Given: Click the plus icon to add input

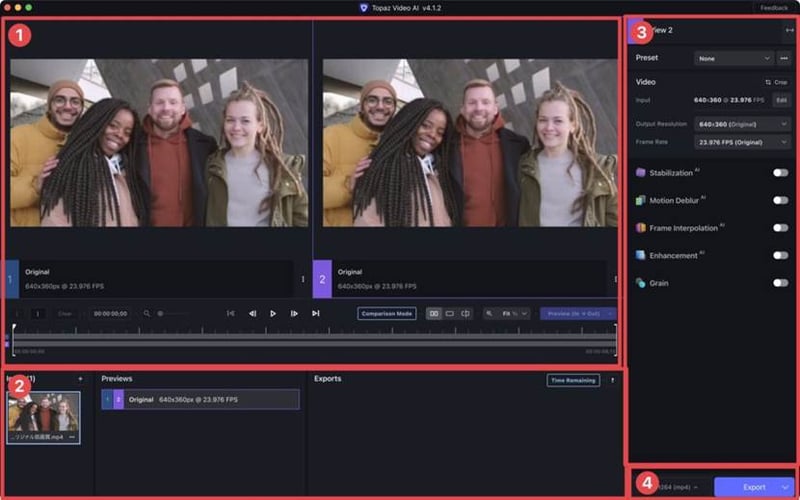Looking at the screenshot, I should (x=80, y=379).
